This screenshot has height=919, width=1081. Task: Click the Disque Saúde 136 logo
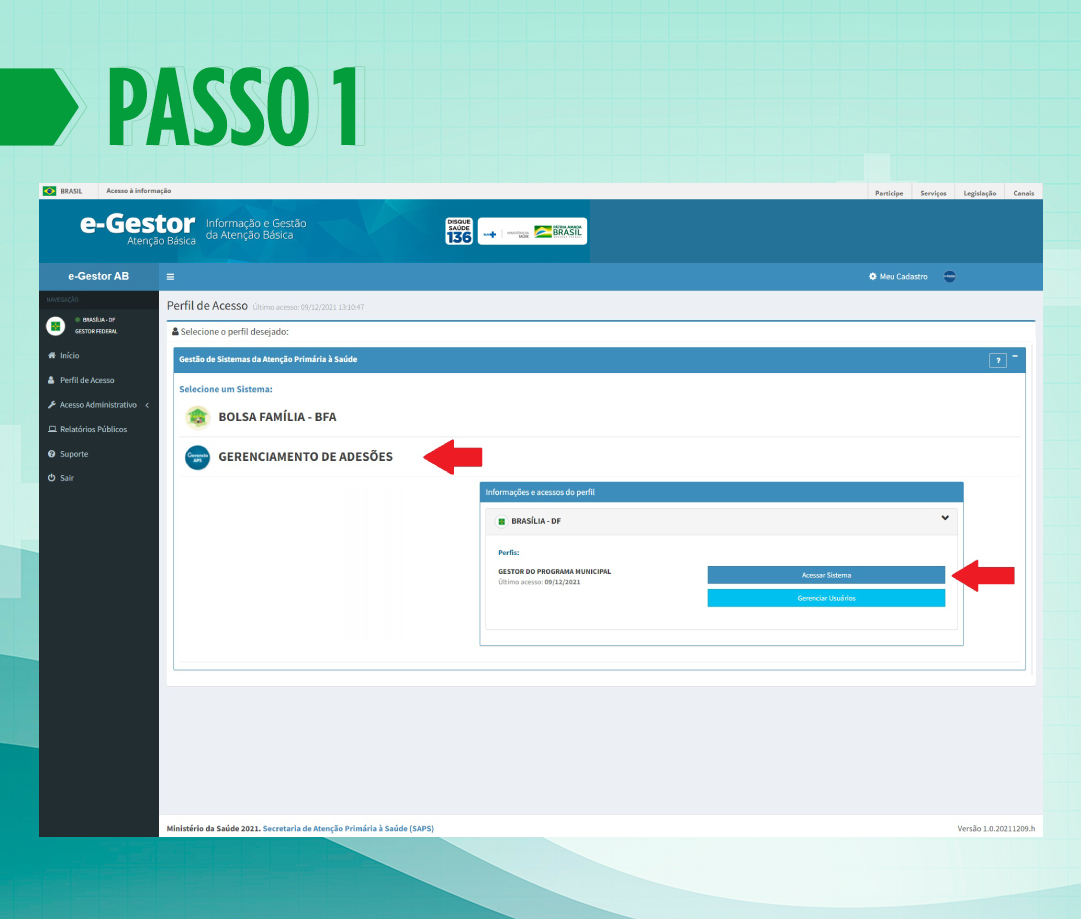[x=459, y=231]
